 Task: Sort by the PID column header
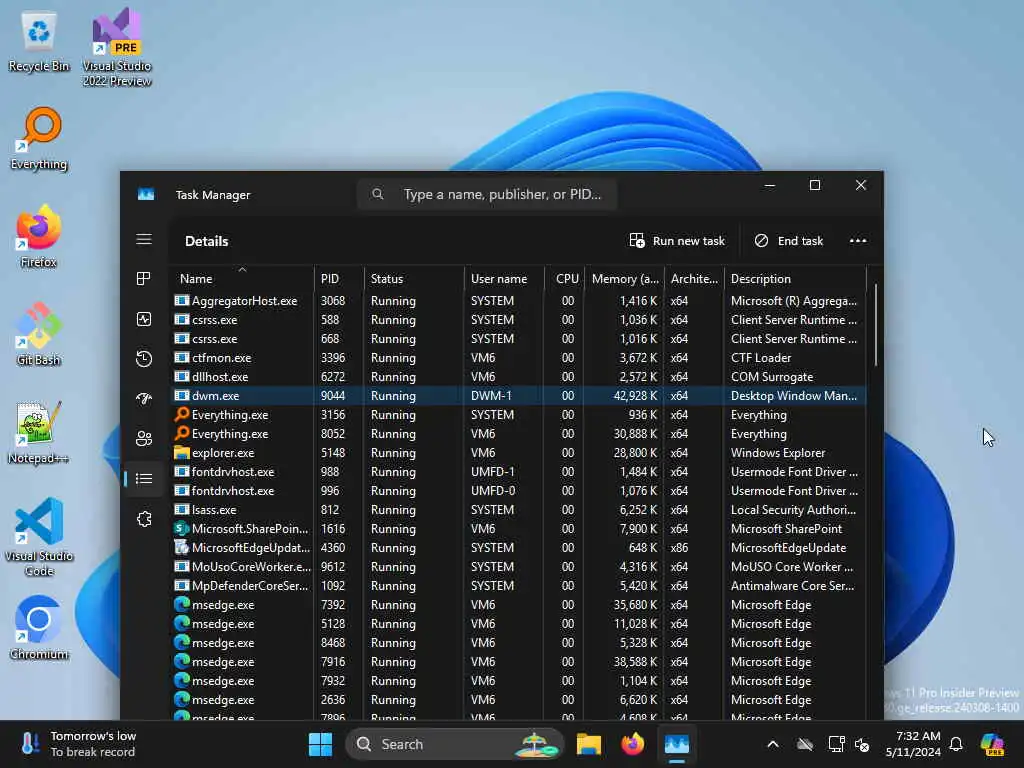pyautogui.click(x=339, y=278)
